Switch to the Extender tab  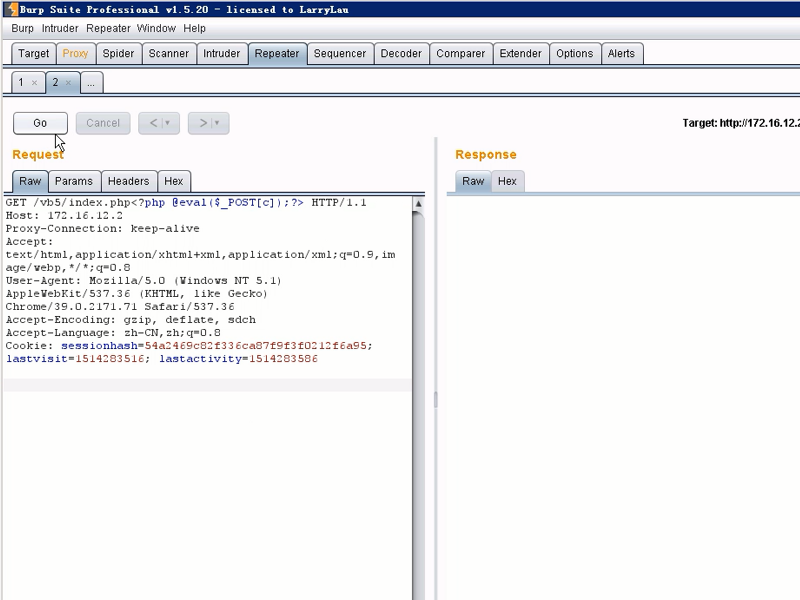520,54
